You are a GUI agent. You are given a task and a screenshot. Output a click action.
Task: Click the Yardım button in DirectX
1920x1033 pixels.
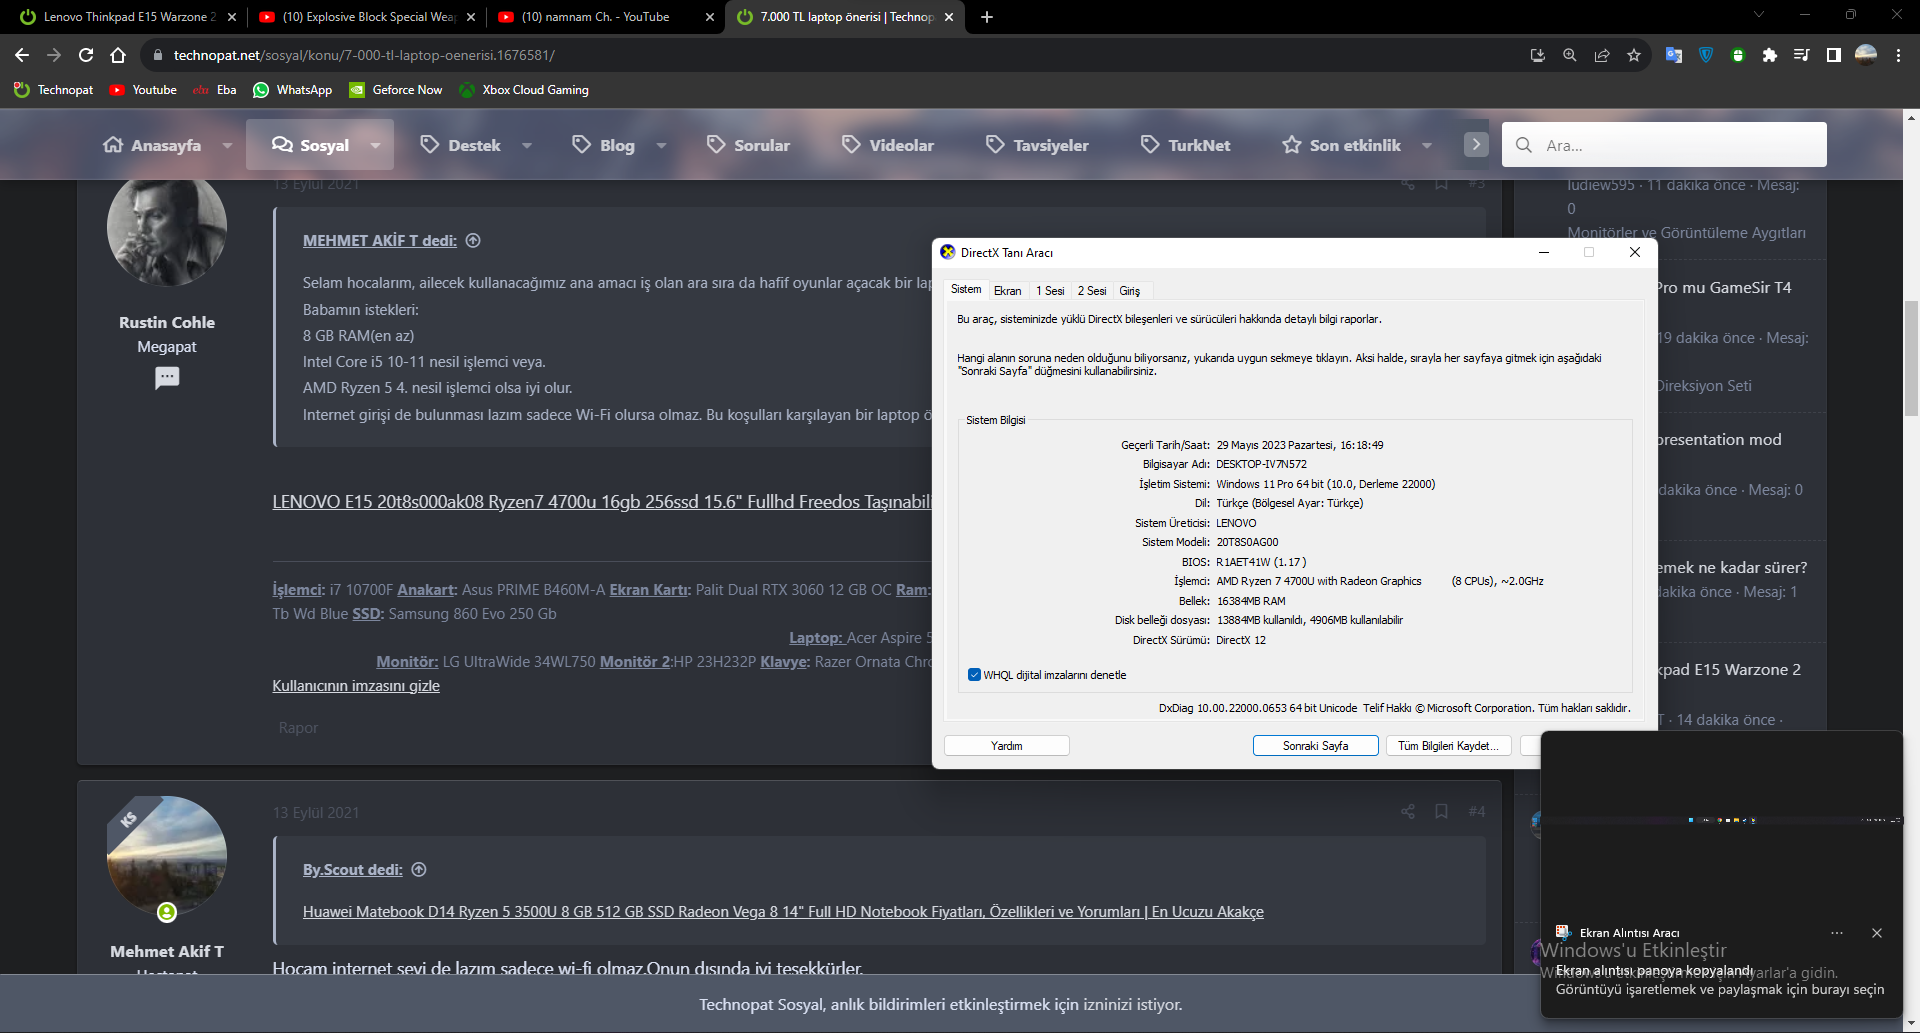tap(1007, 746)
